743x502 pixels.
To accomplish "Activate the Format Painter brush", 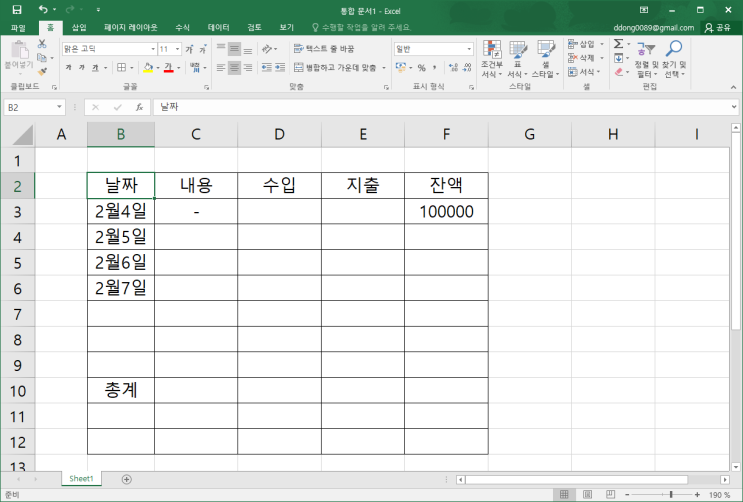I will 42,72.
